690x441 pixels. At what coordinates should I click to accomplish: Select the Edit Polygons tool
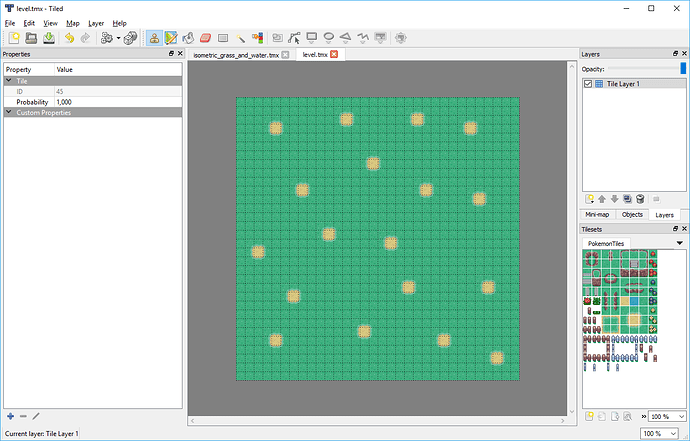294,38
